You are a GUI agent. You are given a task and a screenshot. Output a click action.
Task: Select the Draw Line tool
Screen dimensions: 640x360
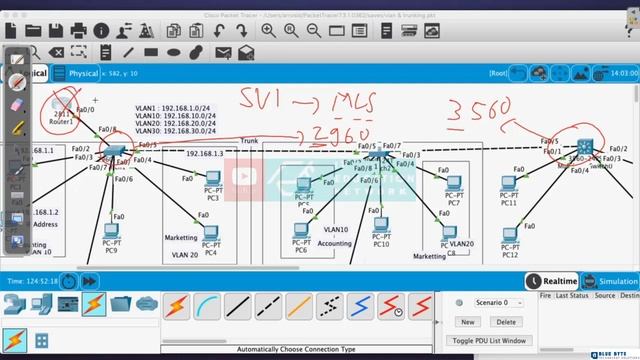[x=128, y=52]
